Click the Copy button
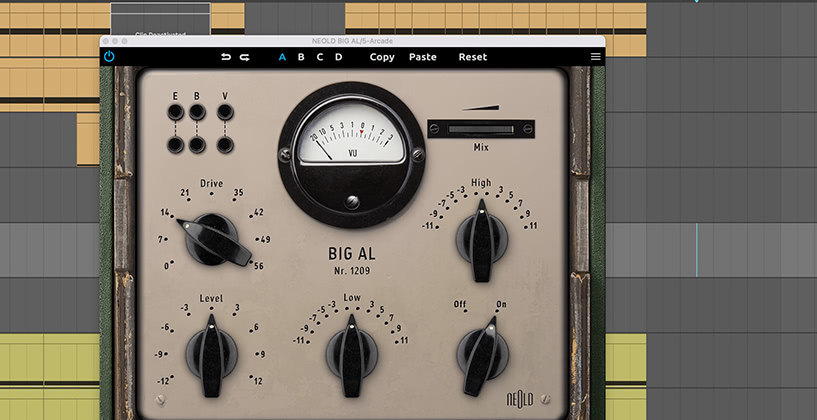Viewport: 817px width, 420px height. [x=382, y=57]
